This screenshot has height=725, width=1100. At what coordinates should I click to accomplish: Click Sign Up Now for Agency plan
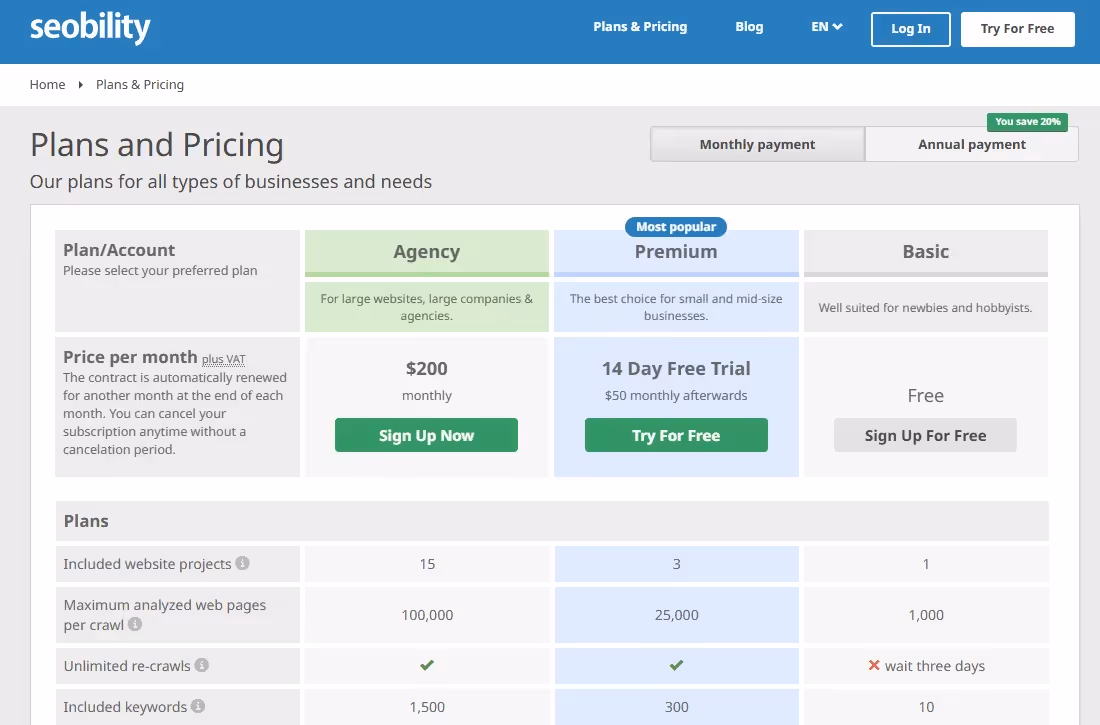427,435
